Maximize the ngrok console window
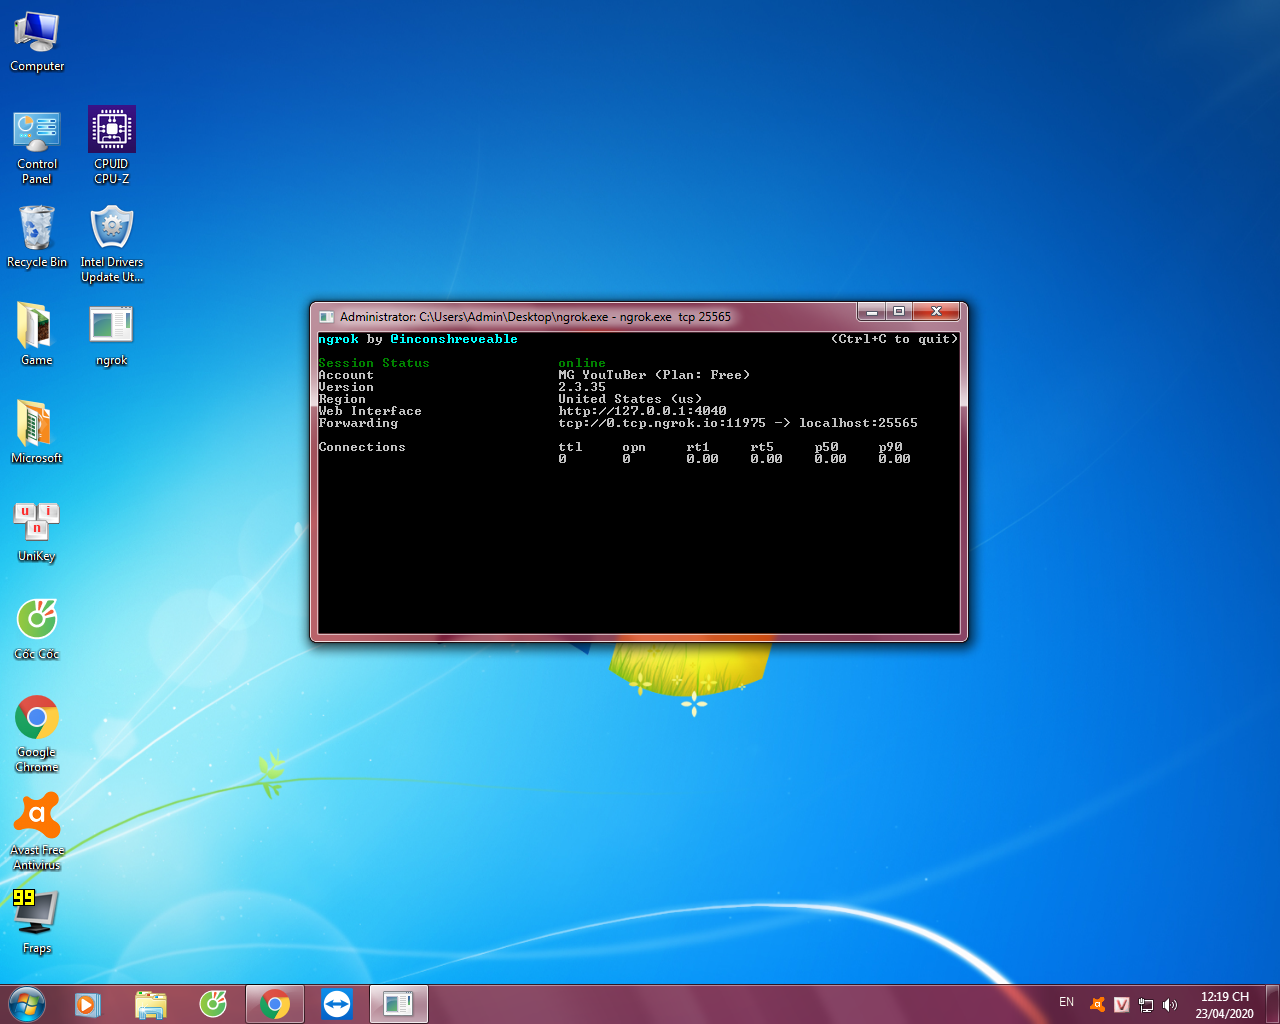The image size is (1280, 1024). (x=899, y=311)
